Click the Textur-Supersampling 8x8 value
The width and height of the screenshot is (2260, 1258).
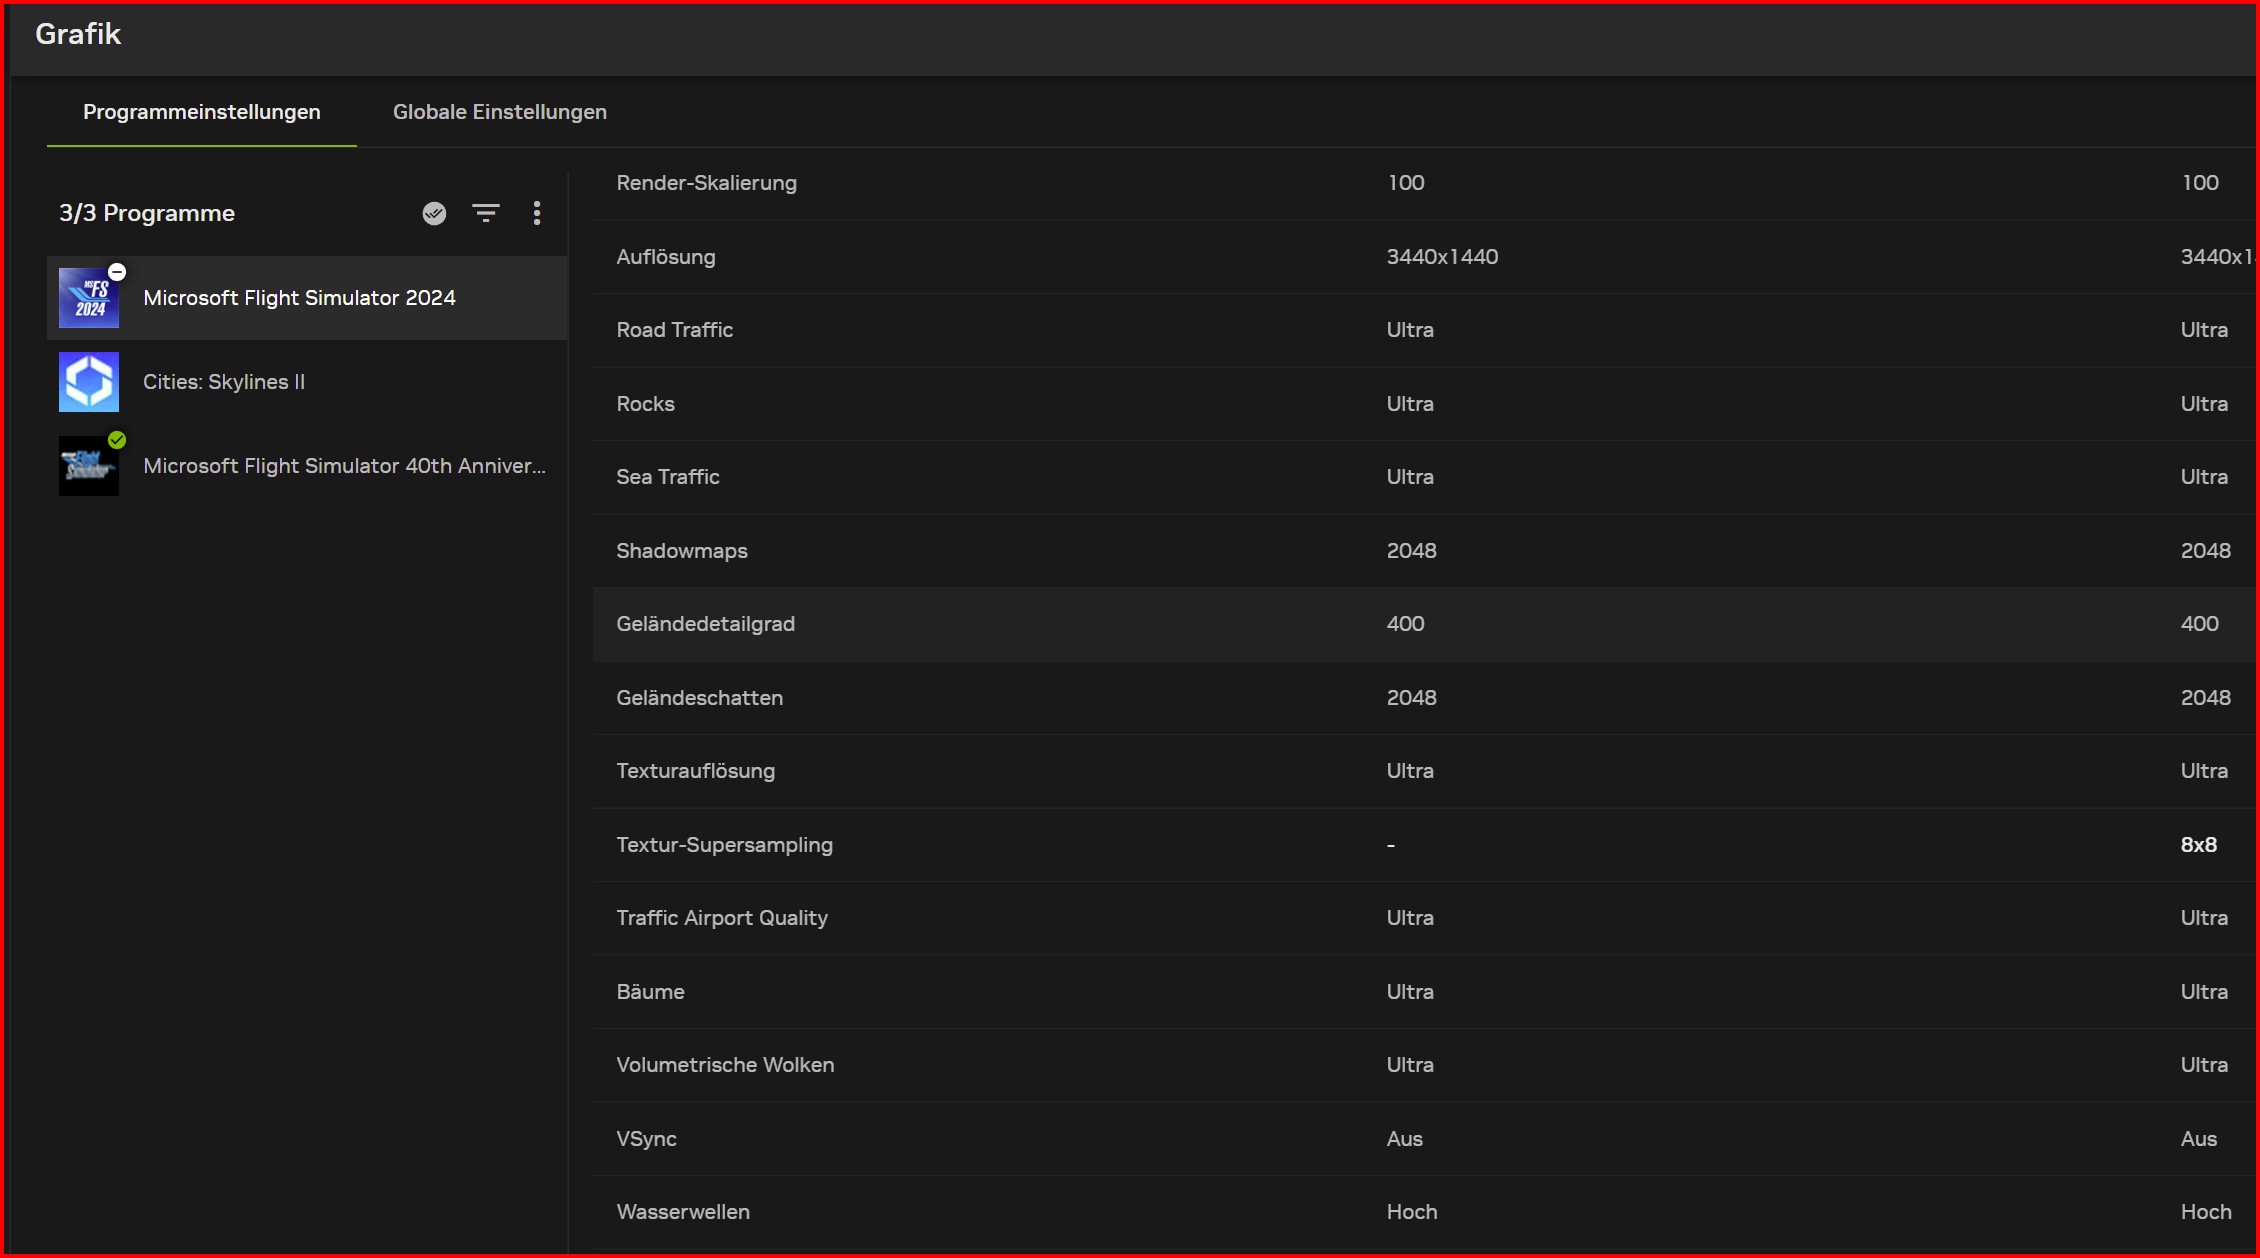coord(2198,845)
